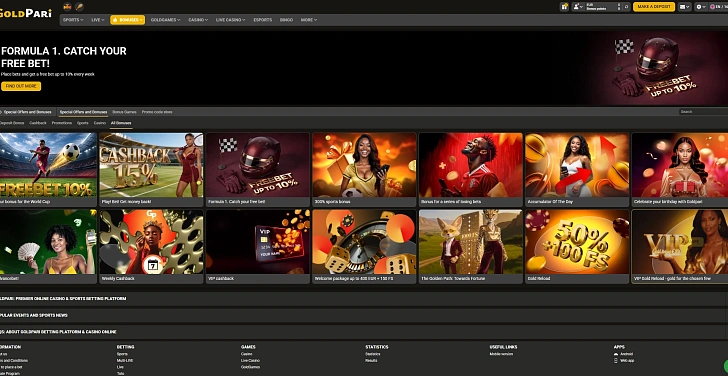The height and width of the screenshot is (376, 728).
Task: Open the cricket bat shortcut icon
Action: pos(79,7)
